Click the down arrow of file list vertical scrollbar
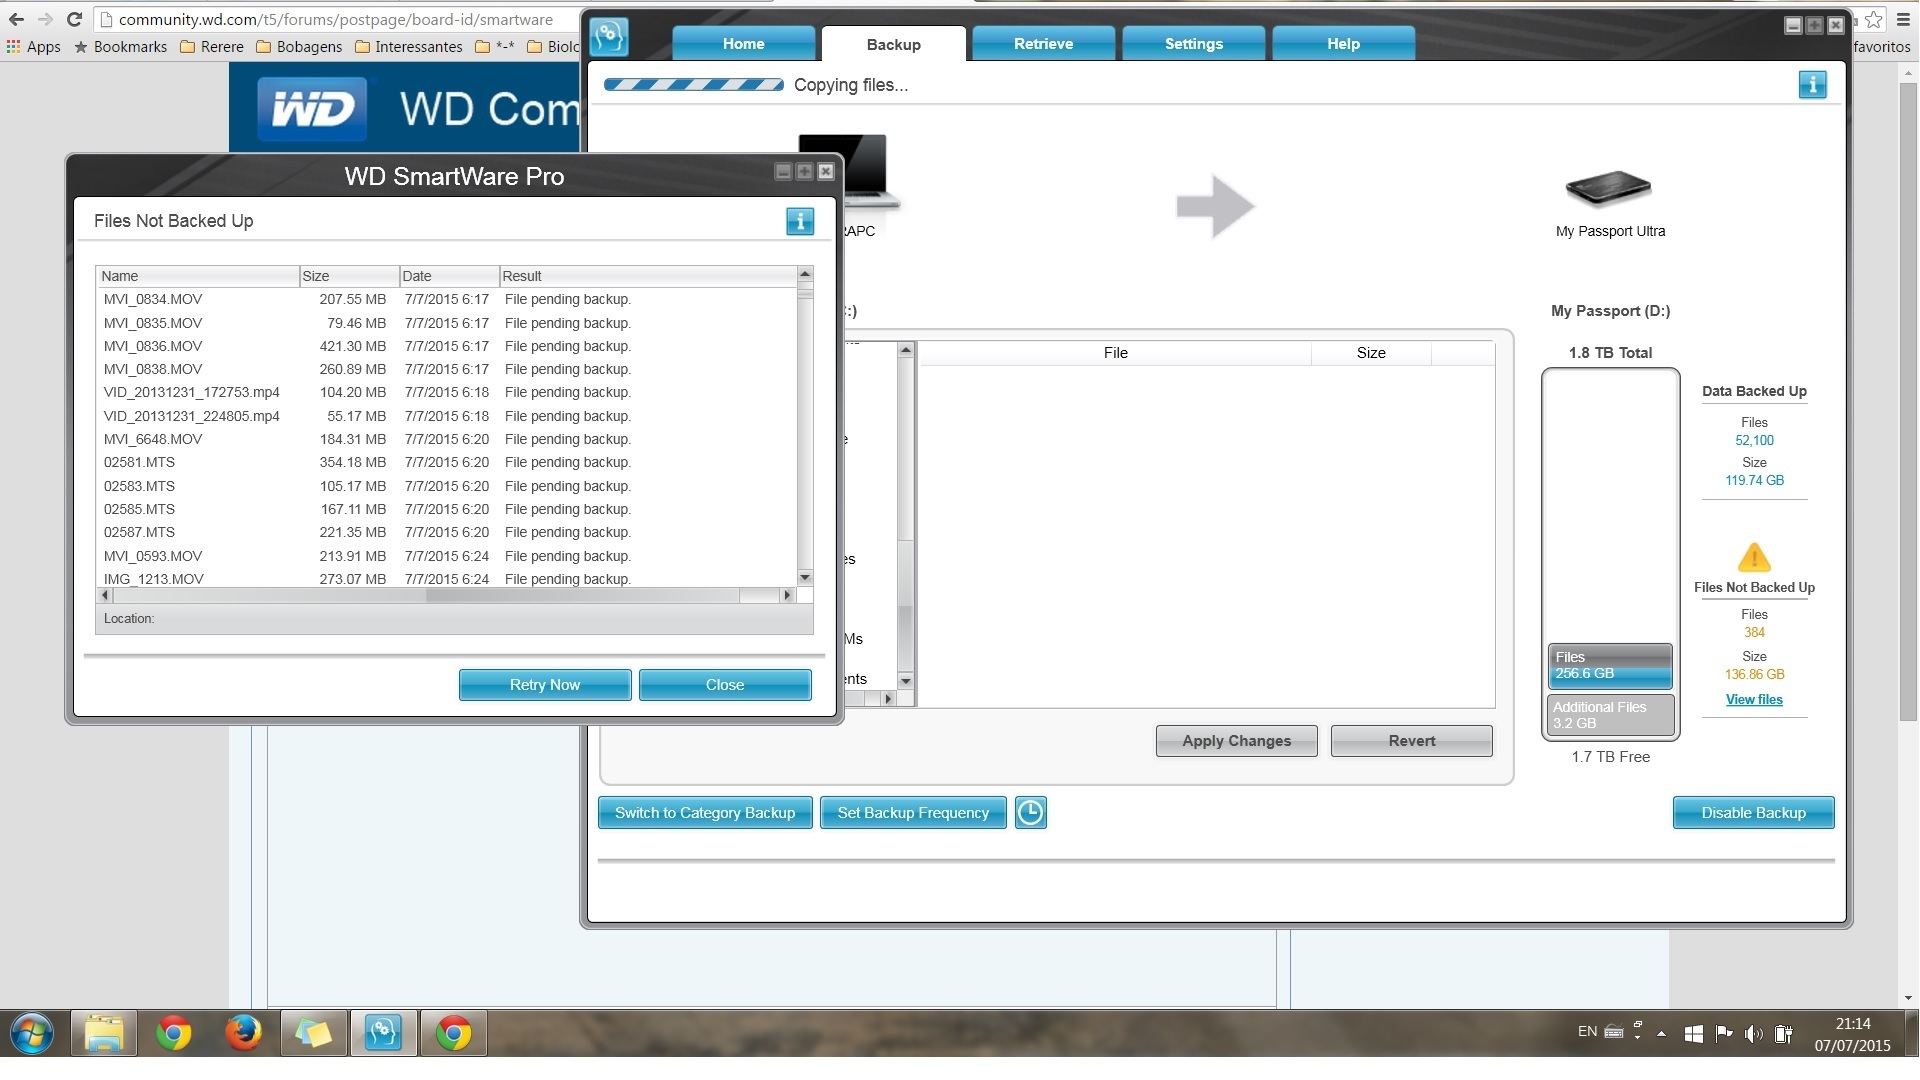 [805, 578]
